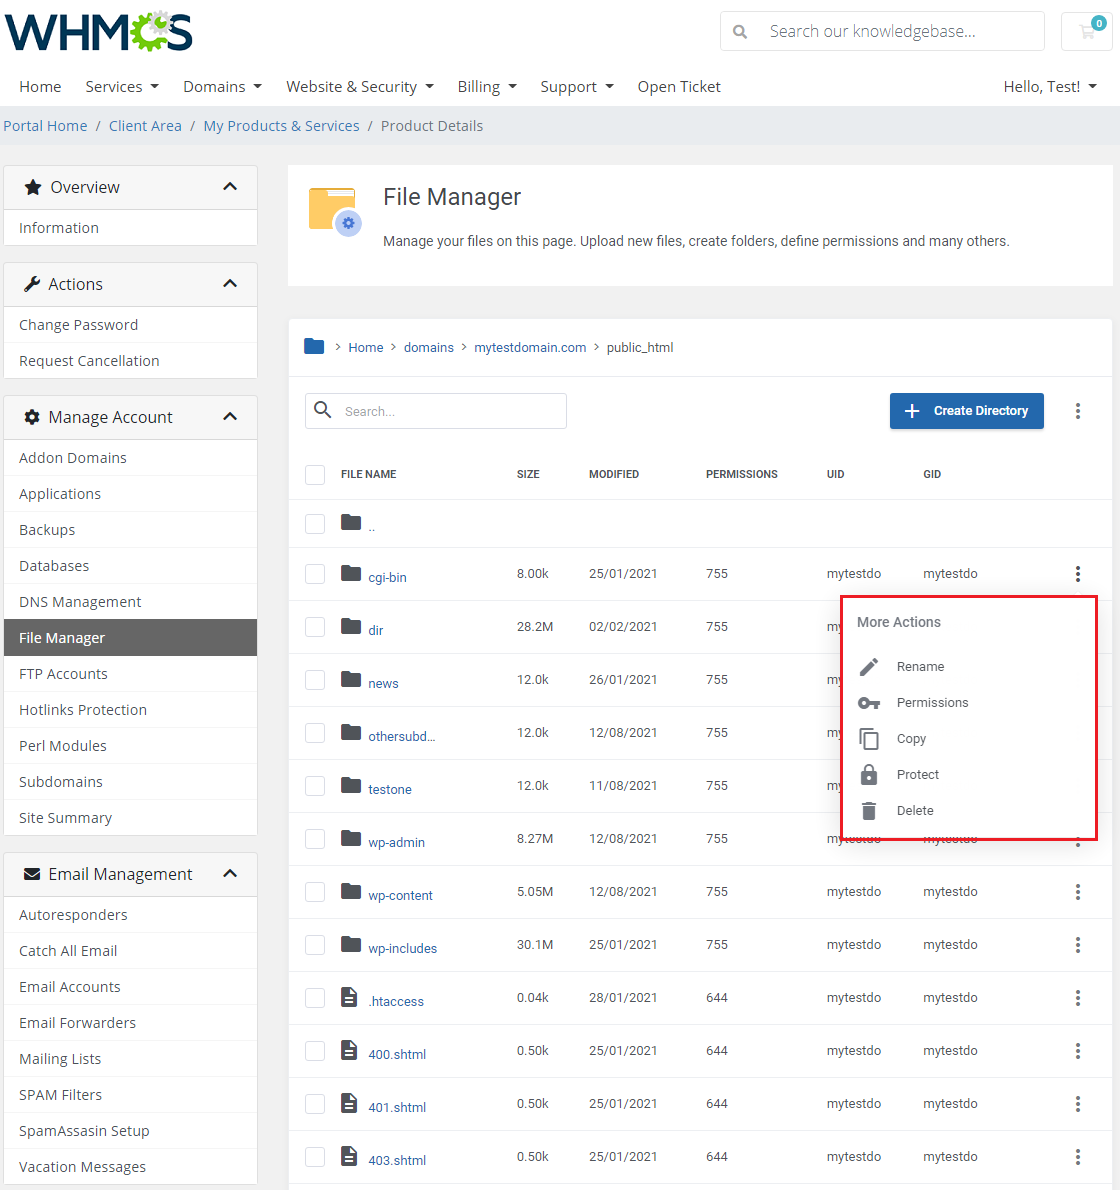Select Rename in More Actions menu
Viewport: 1120px width, 1190px height.
click(x=920, y=666)
